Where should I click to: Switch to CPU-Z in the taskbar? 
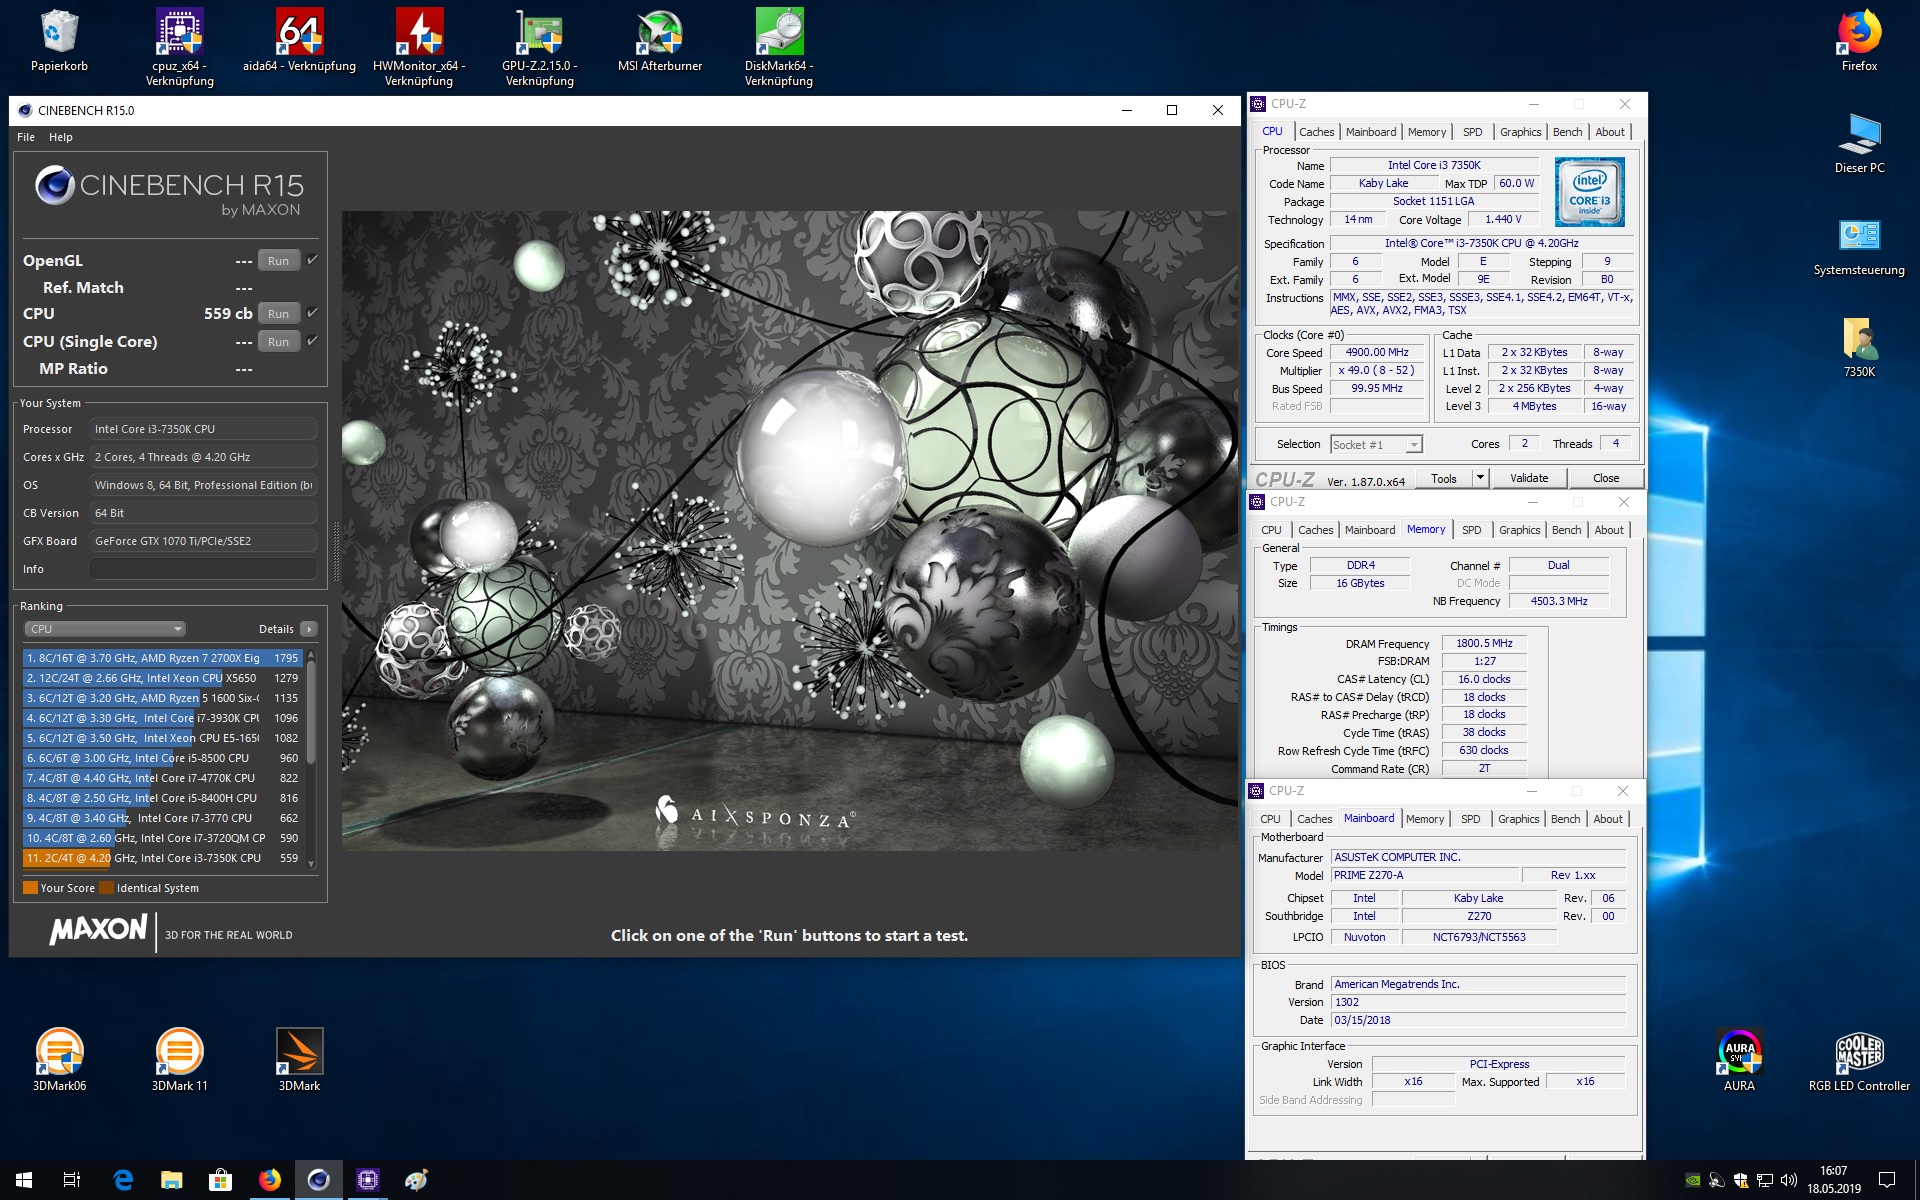367,1180
